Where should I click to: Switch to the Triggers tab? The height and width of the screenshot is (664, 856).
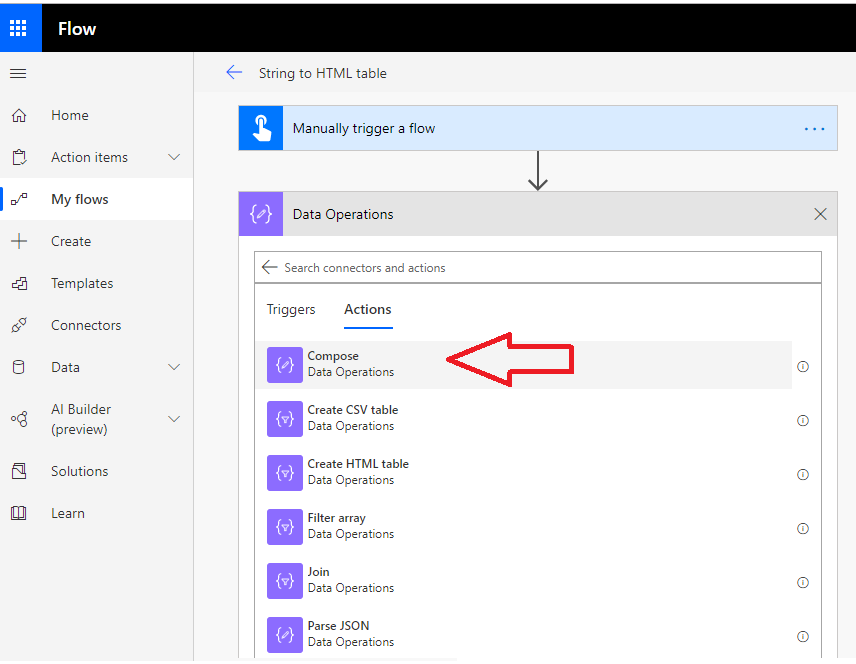(291, 309)
